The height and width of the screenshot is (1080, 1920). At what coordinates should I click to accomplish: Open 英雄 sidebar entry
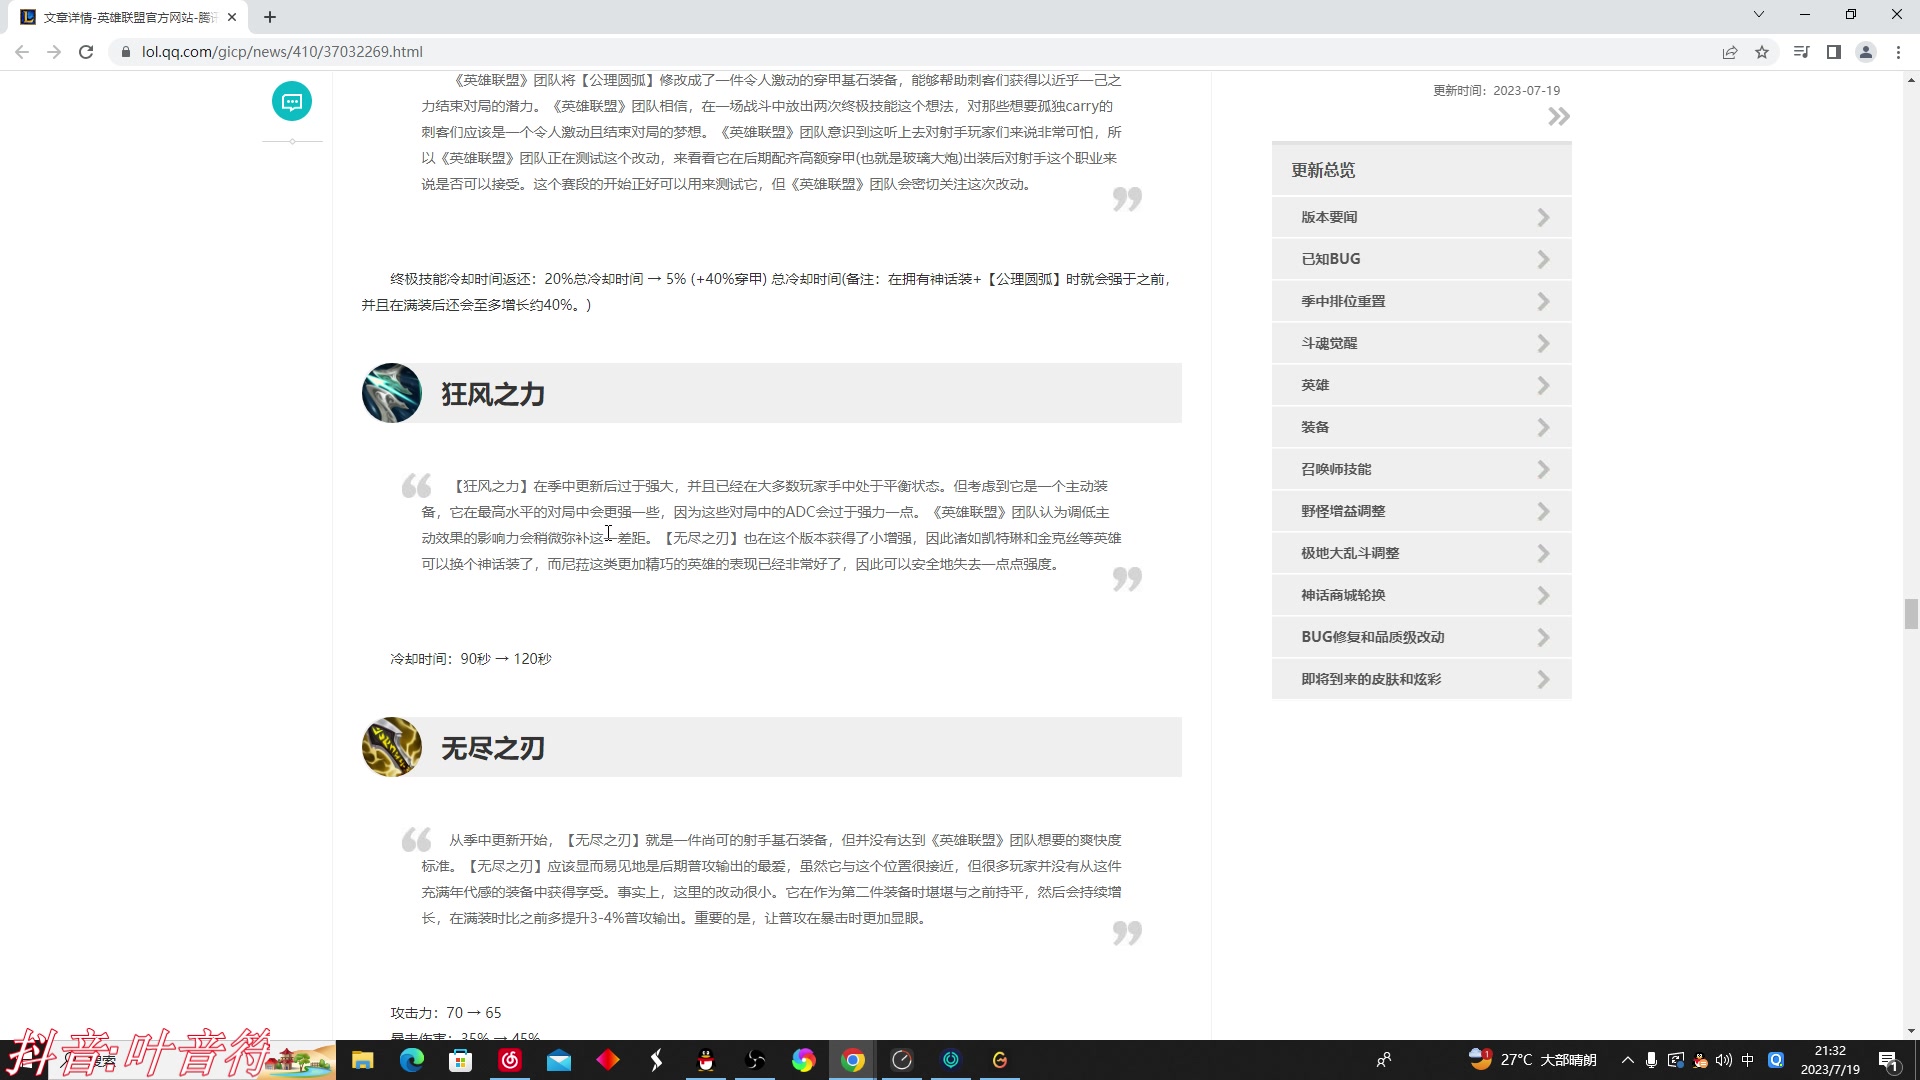[1421, 385]
